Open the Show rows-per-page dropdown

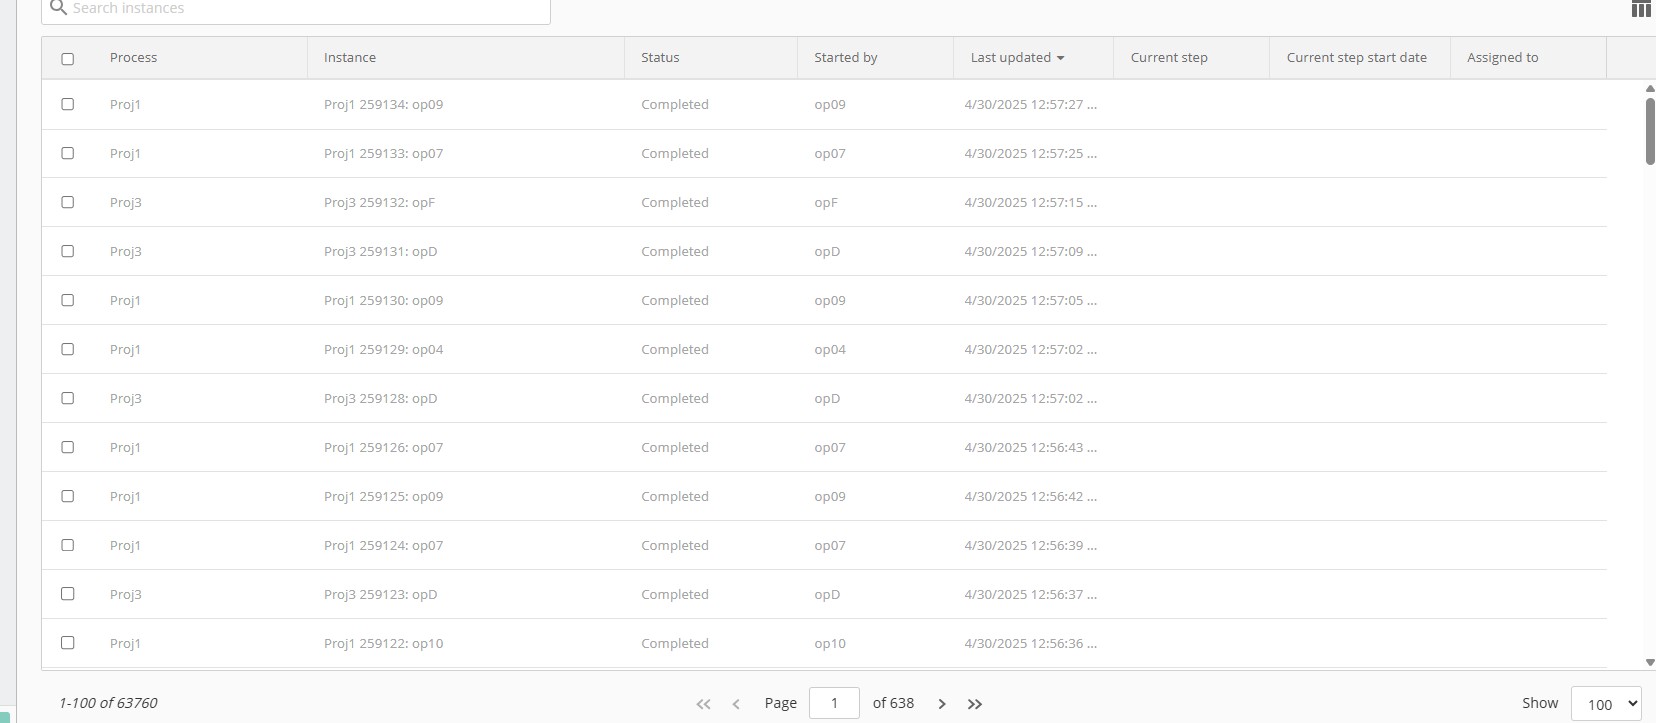point(1606,704)
